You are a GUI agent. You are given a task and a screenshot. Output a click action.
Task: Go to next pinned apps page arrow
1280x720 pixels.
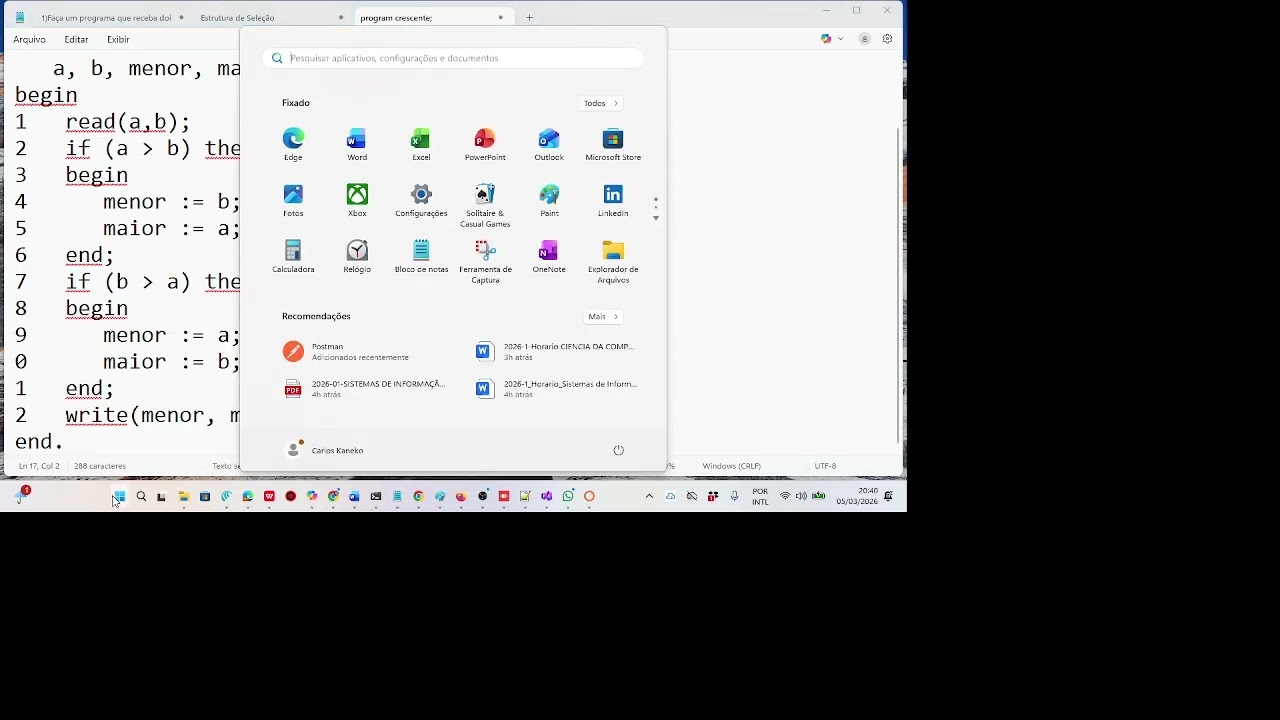point(656,218)
